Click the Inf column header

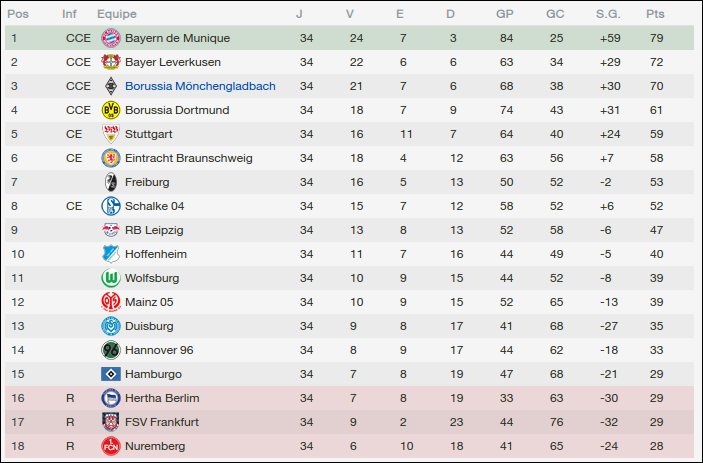(69, 14)
